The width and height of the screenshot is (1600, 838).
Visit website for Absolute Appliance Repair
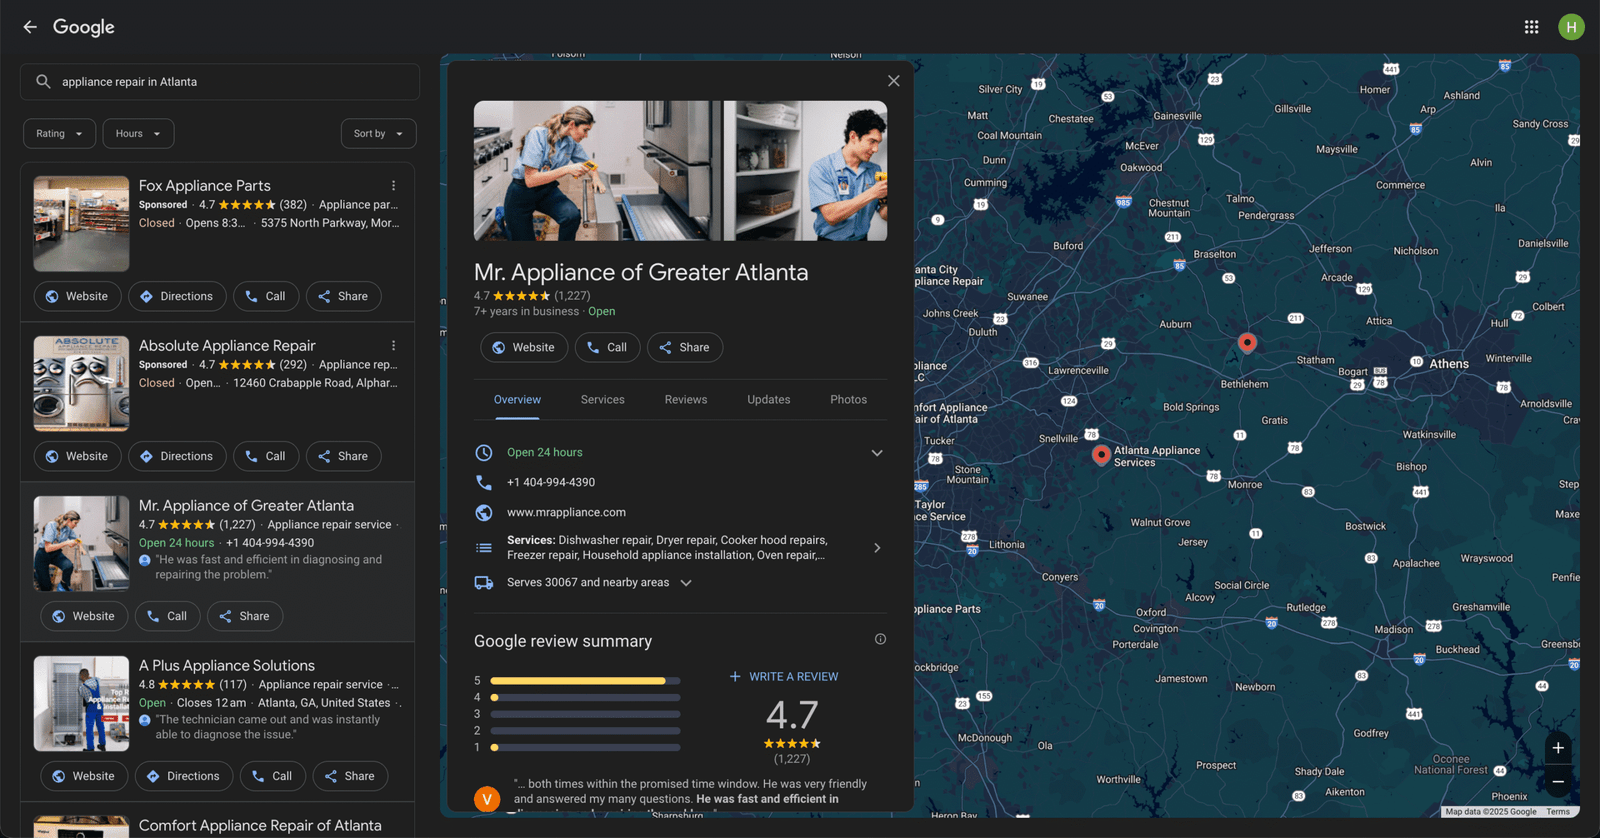[77, 457]
